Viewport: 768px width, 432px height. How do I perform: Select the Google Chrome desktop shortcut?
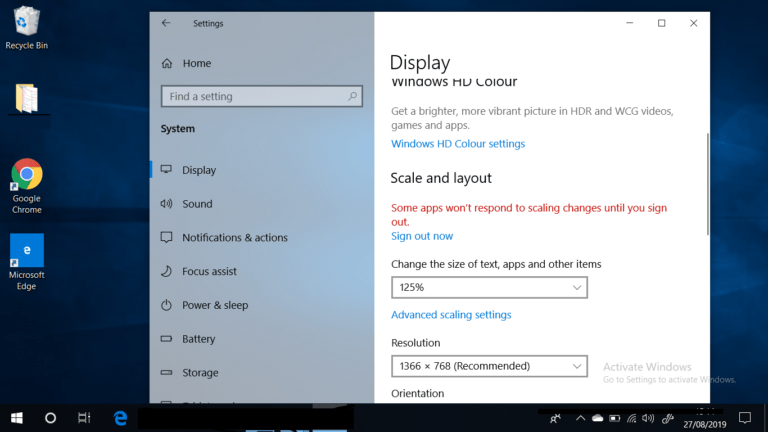coord(26,186)
